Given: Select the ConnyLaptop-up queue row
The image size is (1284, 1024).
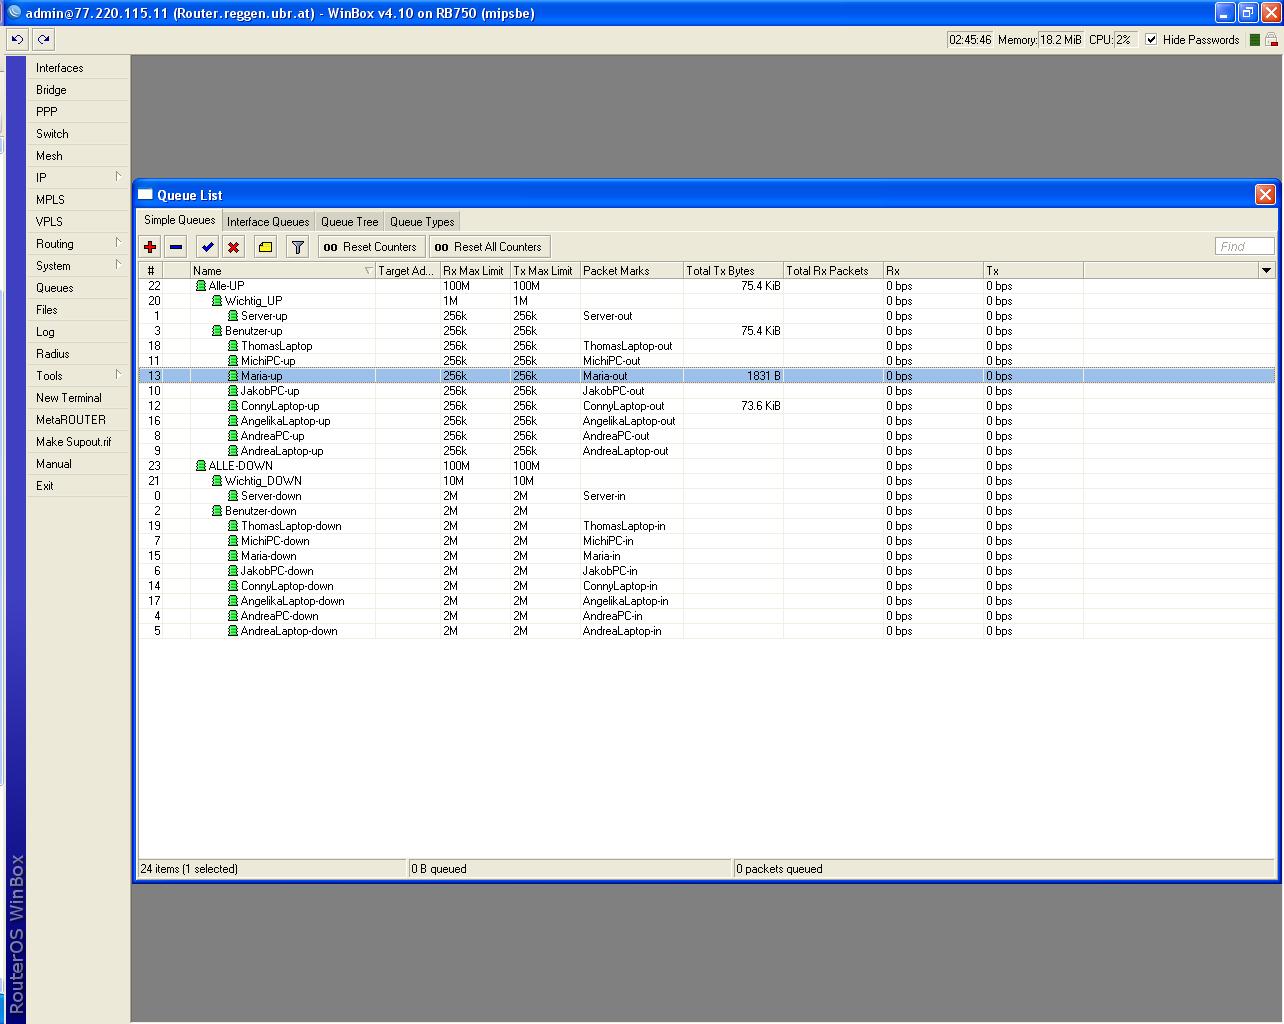Looking at the screenshot, I should tap(280, 406).
